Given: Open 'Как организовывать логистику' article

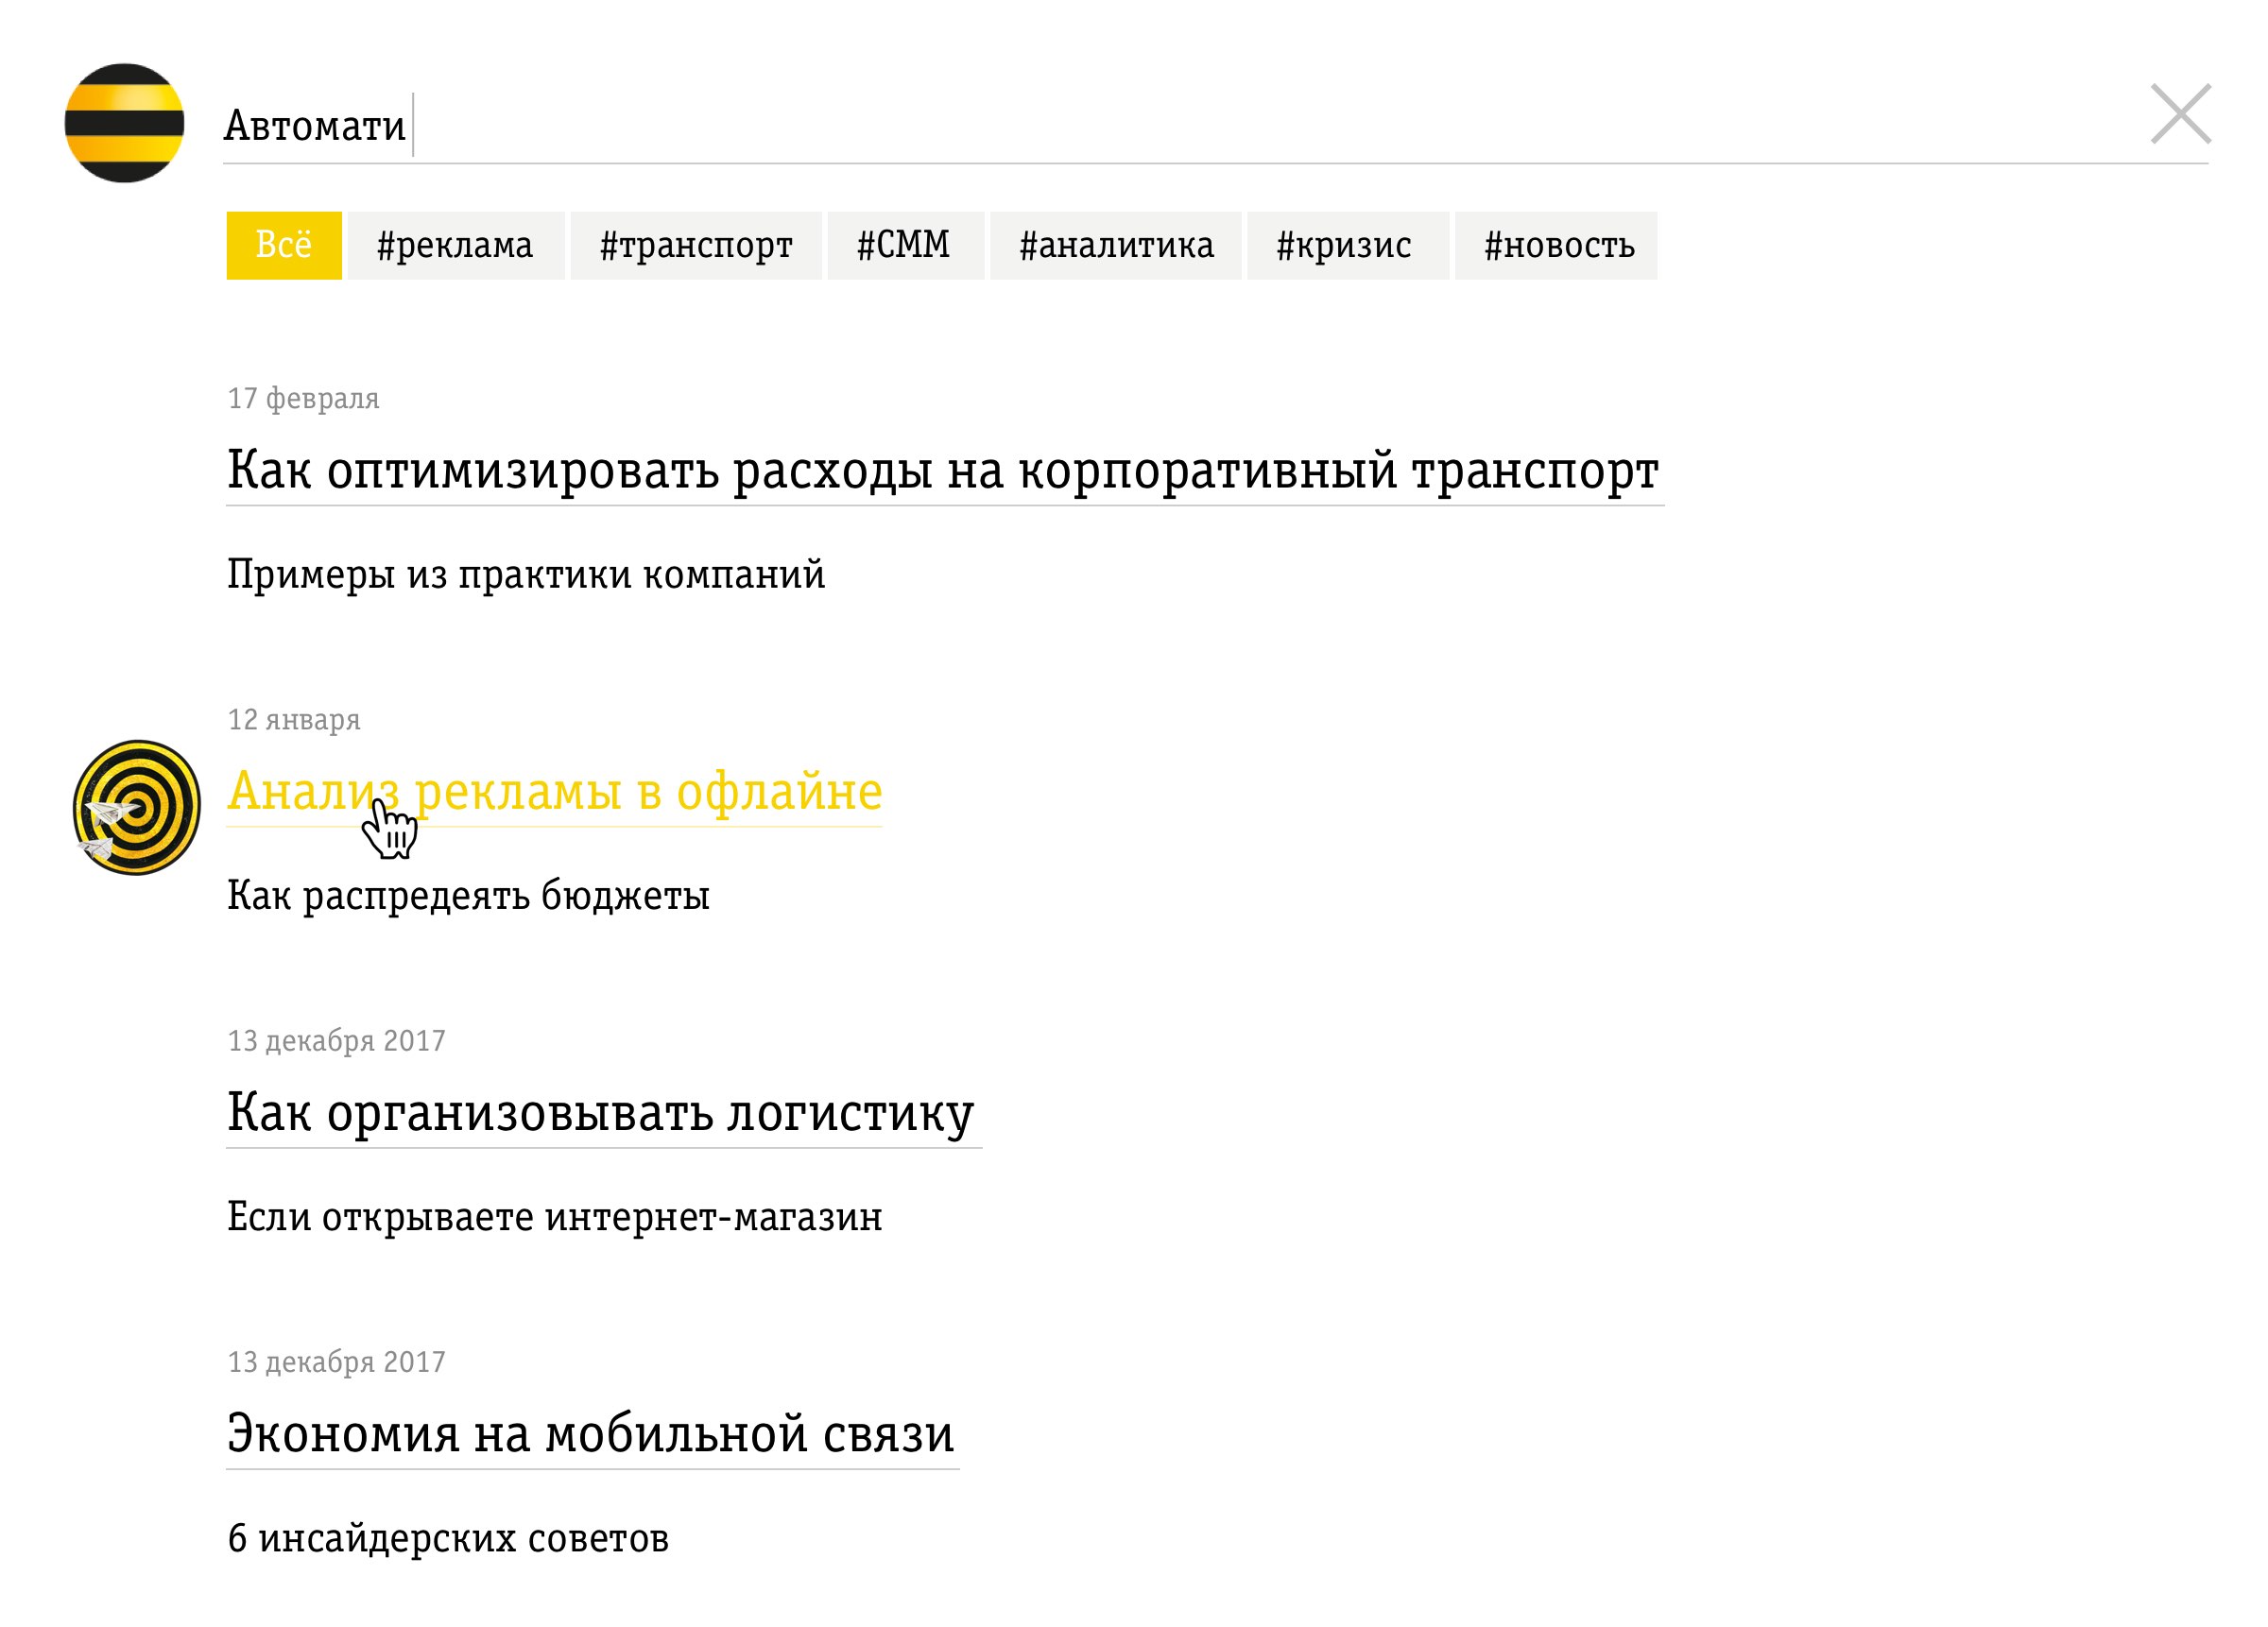Looking at the screenshot, I should pyautogui.click(x=600, y=1111).
